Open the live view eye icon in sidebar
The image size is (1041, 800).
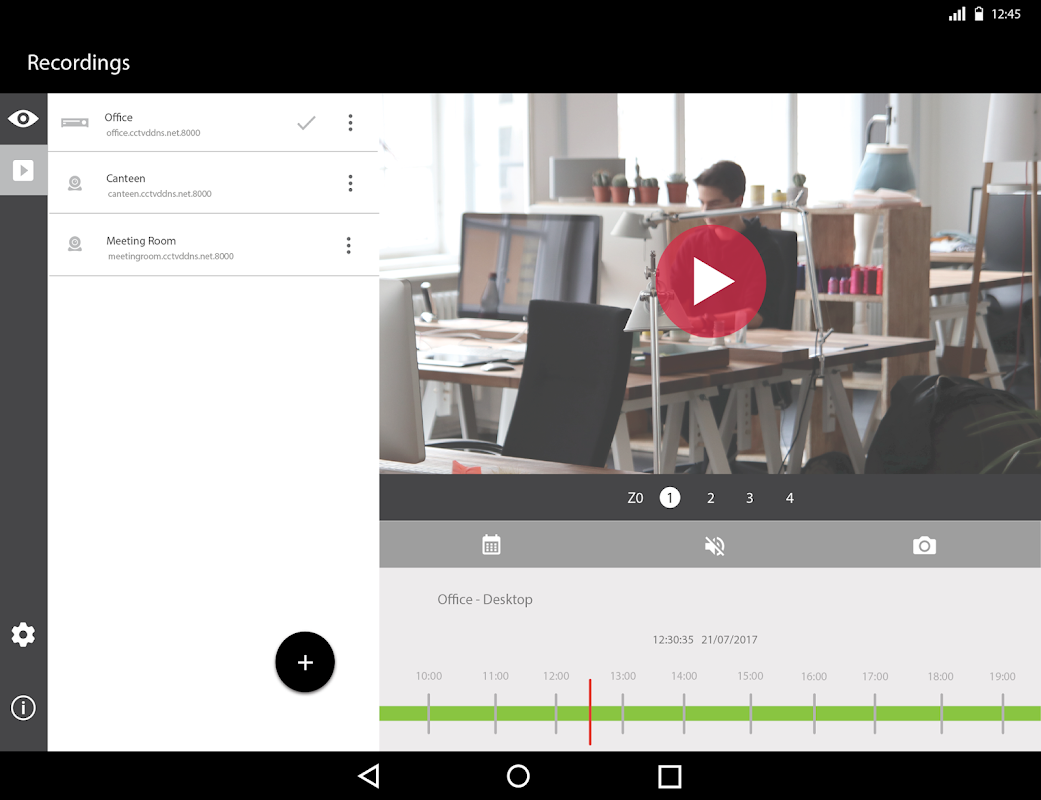(x=23, y=119)
